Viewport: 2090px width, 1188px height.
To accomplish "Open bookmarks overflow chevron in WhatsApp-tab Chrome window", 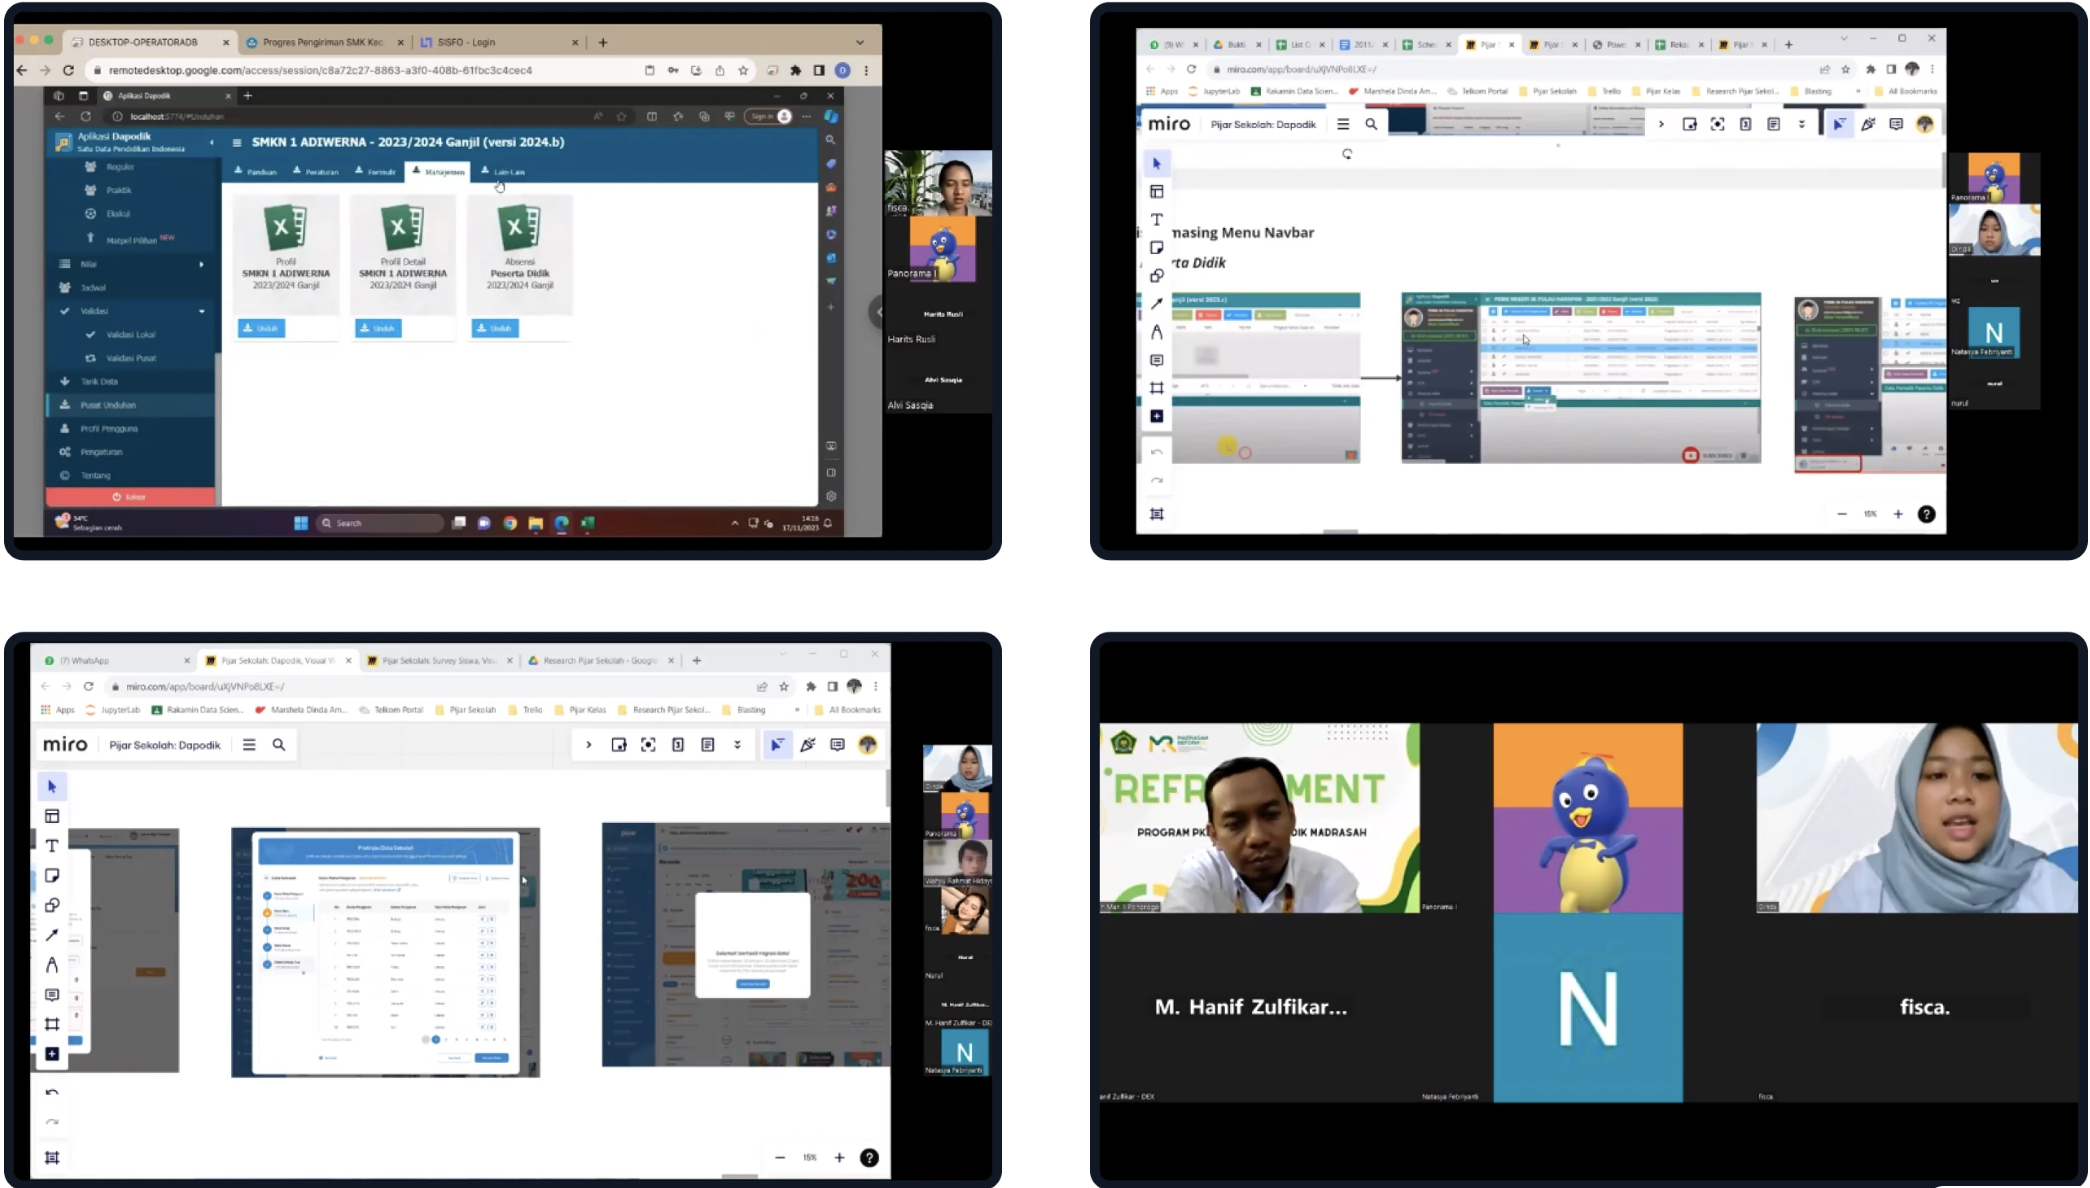I will coord(797,709).
